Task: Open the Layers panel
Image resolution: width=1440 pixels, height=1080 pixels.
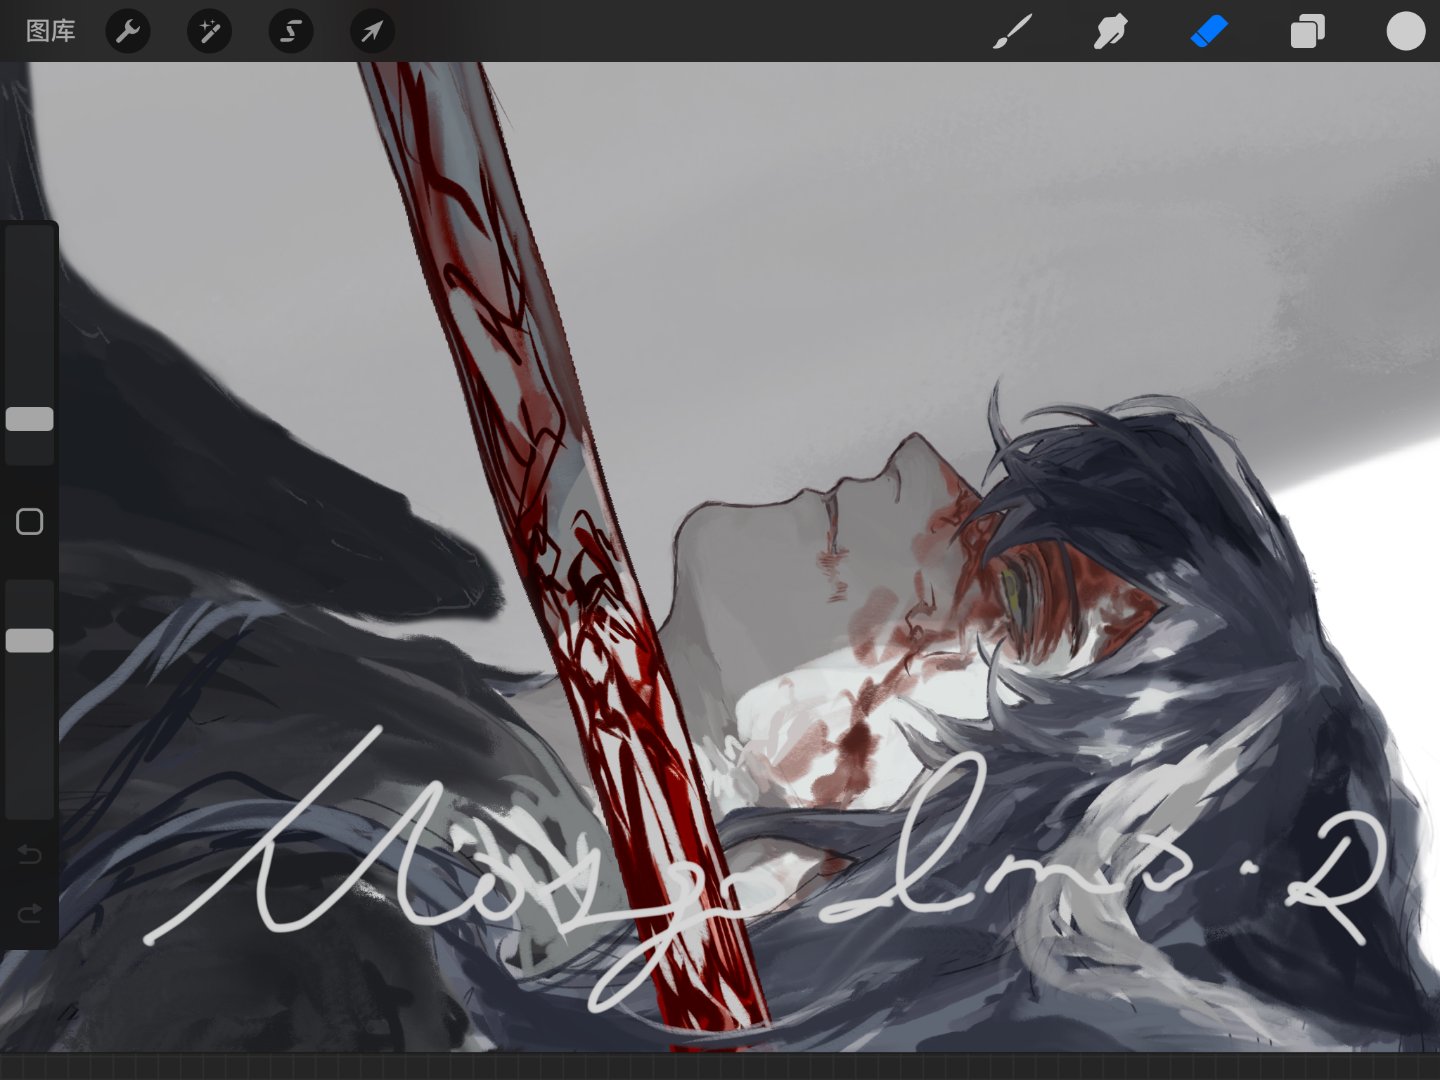Action: [1307, 31]
